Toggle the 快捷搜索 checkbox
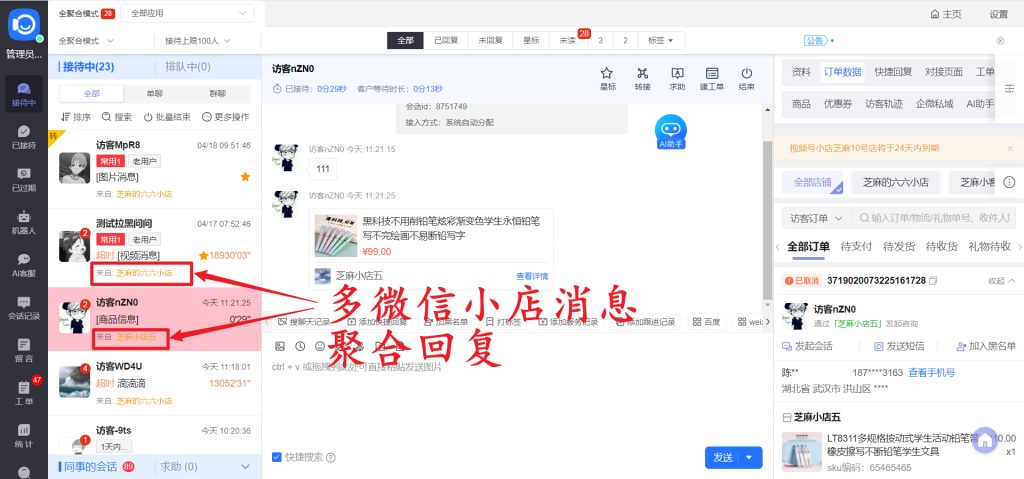The width and height of the screenshot is (1024, 479). (x=277, y=457)
